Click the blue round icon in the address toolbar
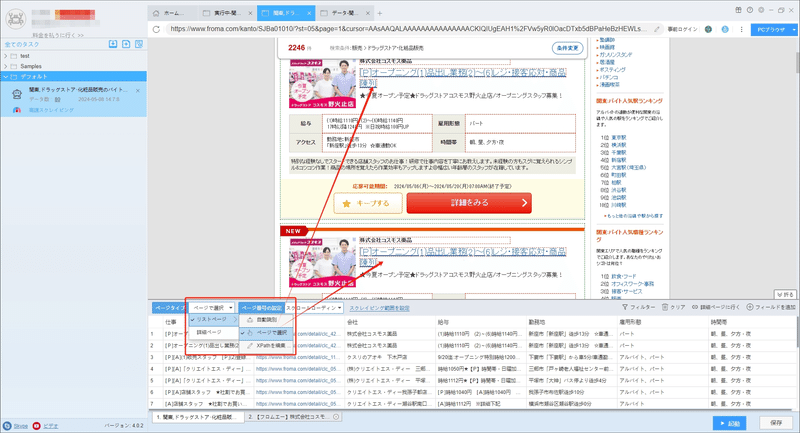The height and width of the screenshot is (433, 800). click(724, 29)
